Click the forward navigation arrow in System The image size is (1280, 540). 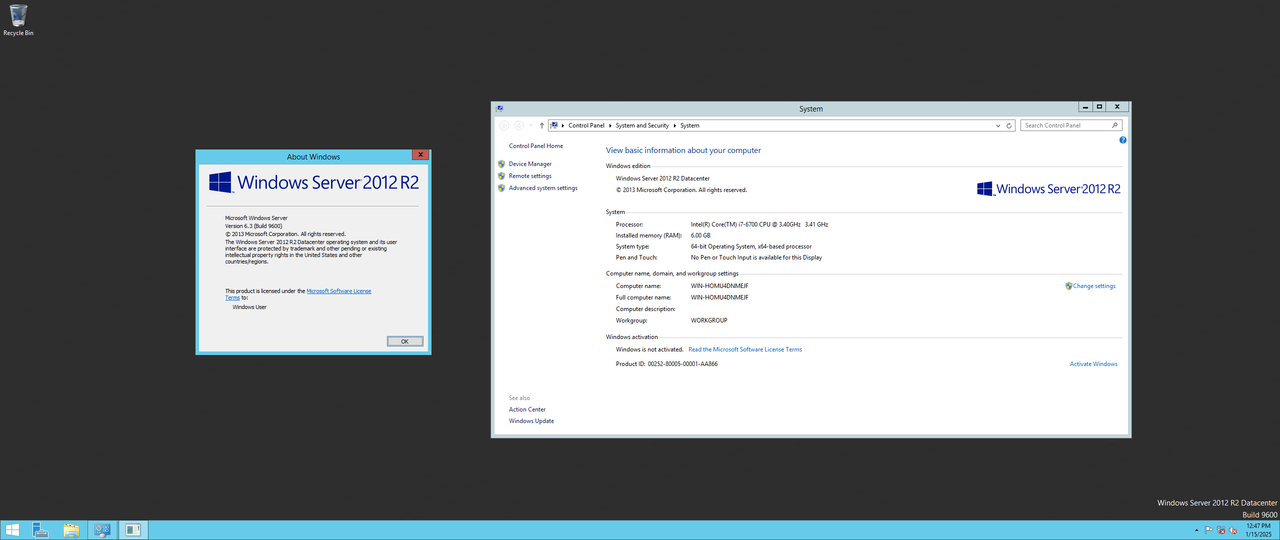coord(519,125)
